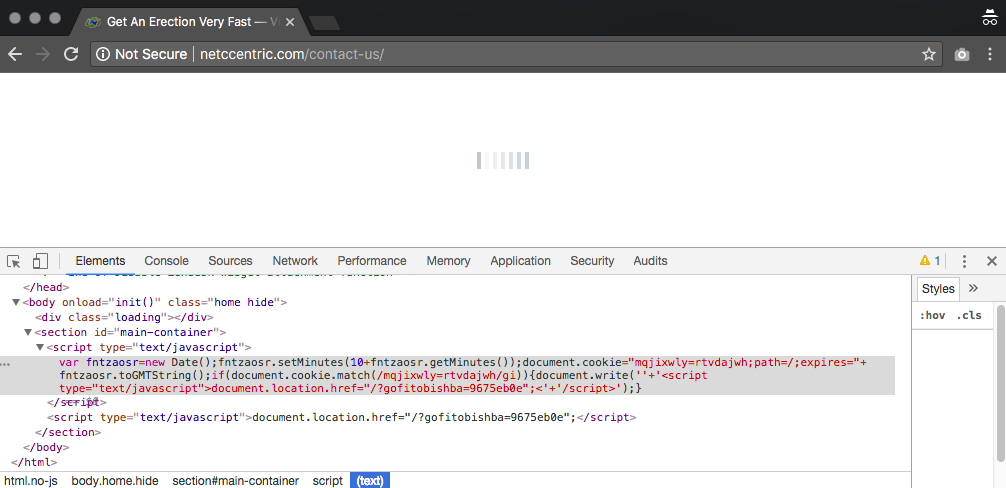
Task: Show more sidebar tabs with the chevron
Action: 973,289
